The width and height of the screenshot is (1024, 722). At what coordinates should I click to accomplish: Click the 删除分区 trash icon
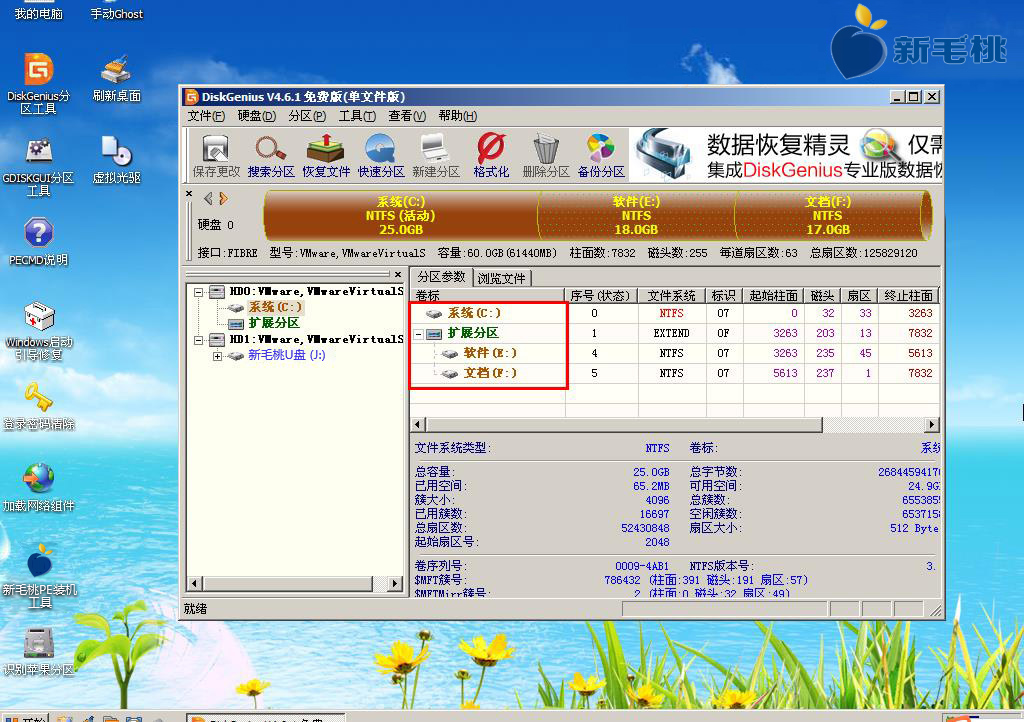point(546,156)
